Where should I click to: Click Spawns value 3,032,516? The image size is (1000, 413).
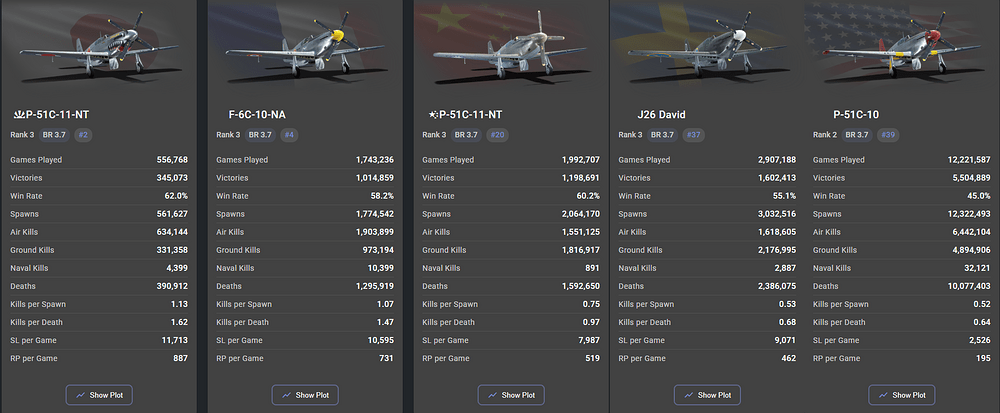tap(776, 214)
